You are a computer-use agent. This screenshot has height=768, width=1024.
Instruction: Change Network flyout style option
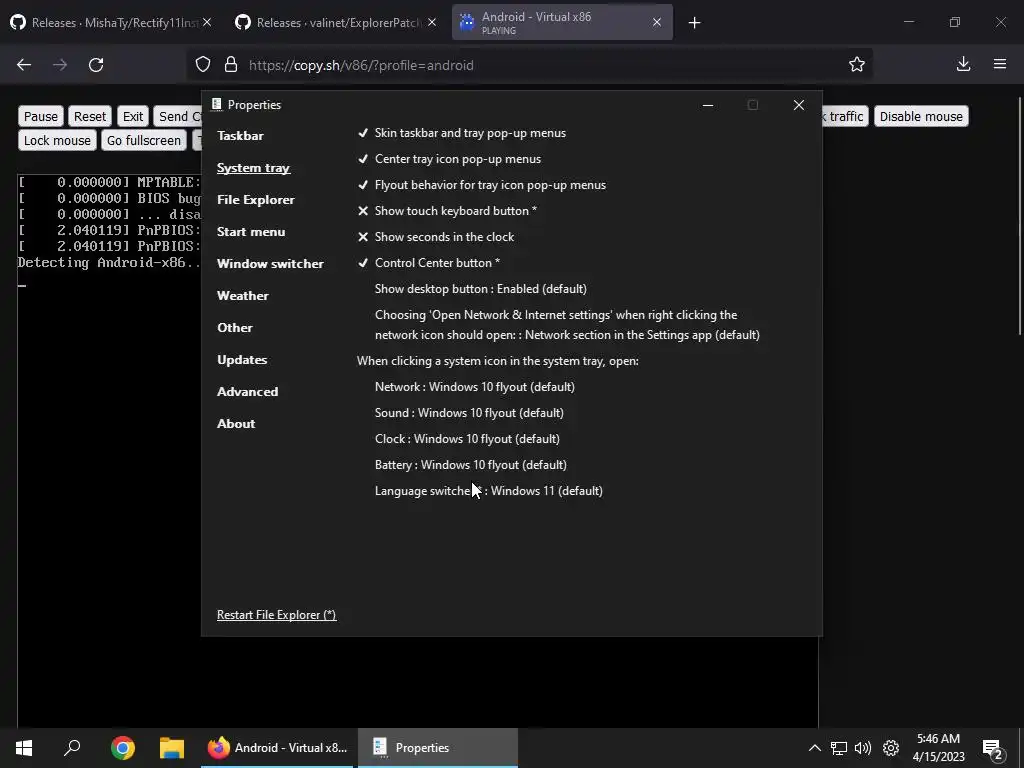click(x=475, y=387)
